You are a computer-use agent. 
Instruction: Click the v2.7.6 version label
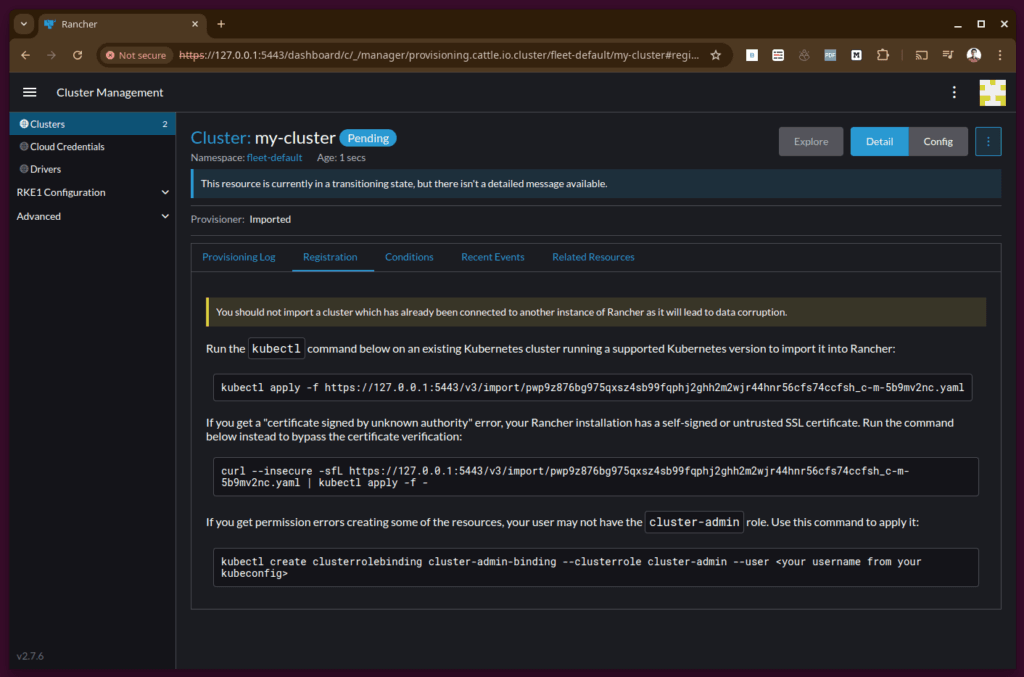[x=30, y=655]
